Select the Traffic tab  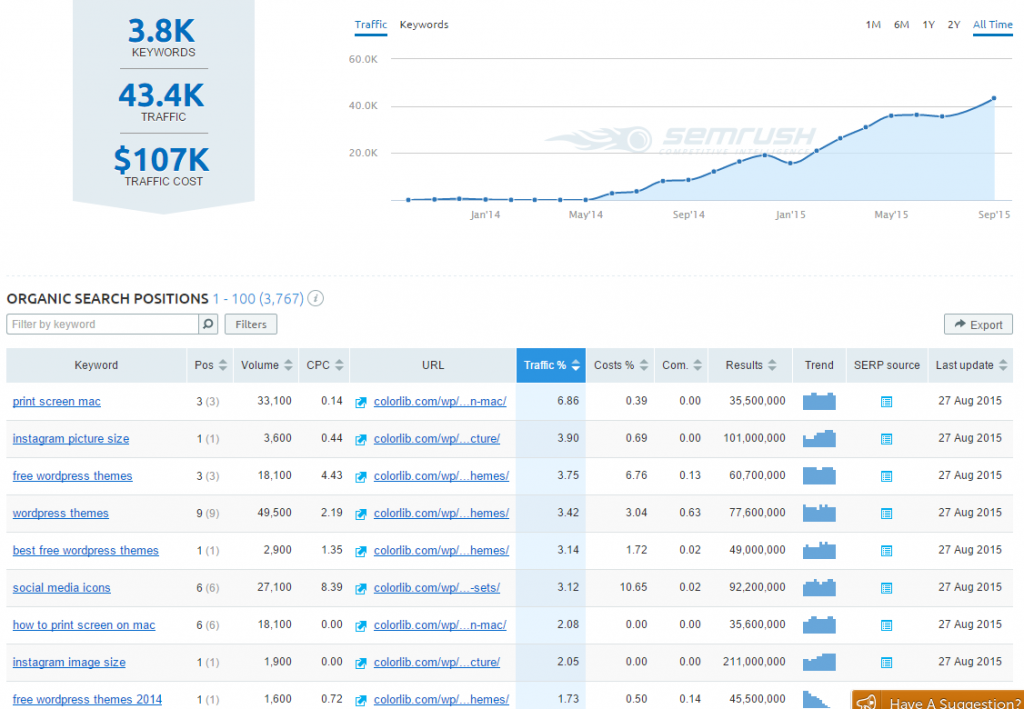point(370,25)
